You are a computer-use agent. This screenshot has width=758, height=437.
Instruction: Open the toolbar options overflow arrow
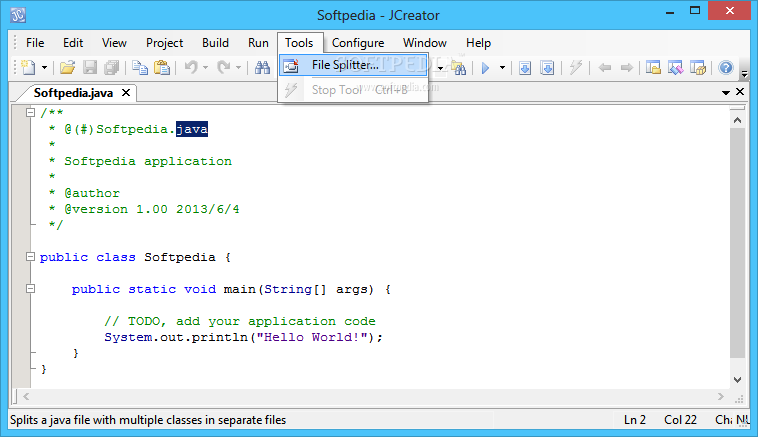pos(744,74)
